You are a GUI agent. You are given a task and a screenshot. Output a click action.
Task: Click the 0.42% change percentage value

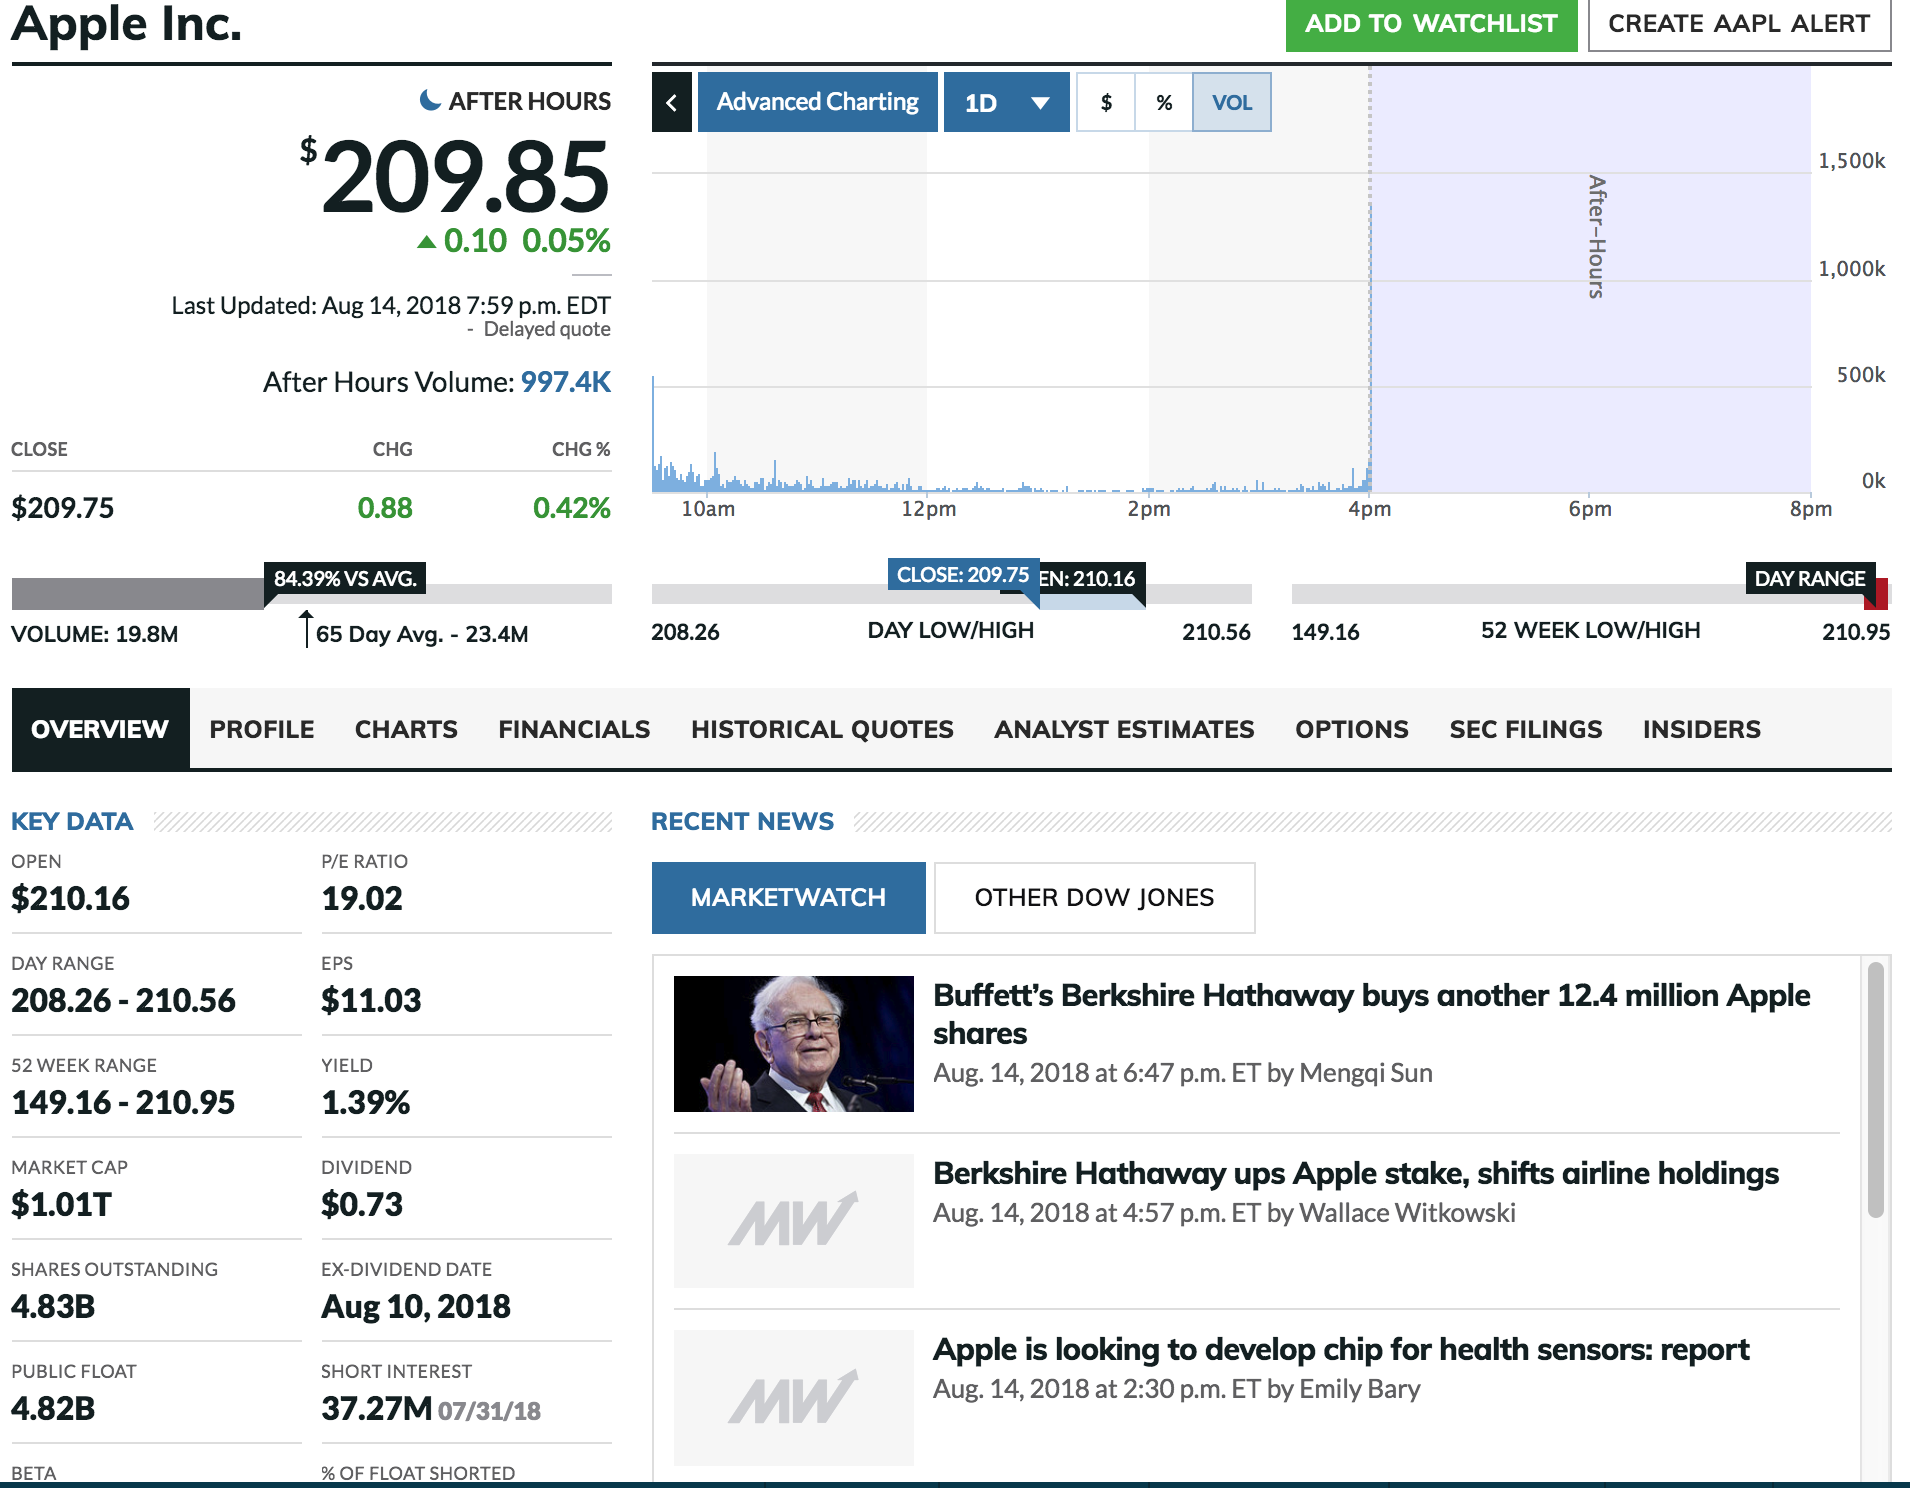[572, 508]
